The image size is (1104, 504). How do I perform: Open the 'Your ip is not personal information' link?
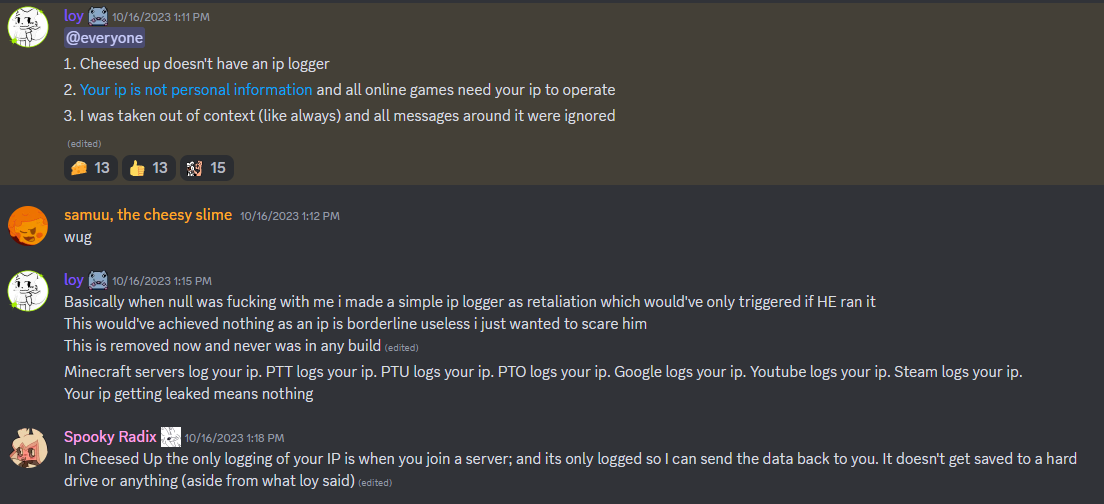196,89
